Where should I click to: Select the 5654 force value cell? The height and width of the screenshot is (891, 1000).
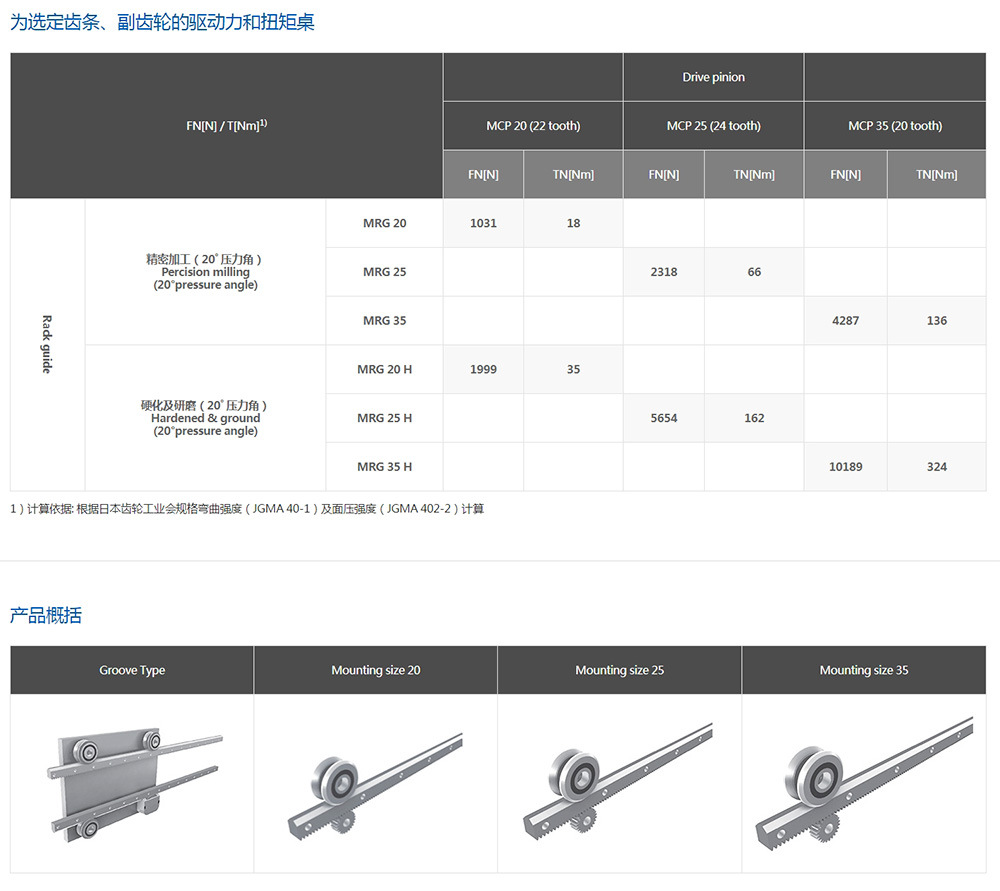point(663,418)
